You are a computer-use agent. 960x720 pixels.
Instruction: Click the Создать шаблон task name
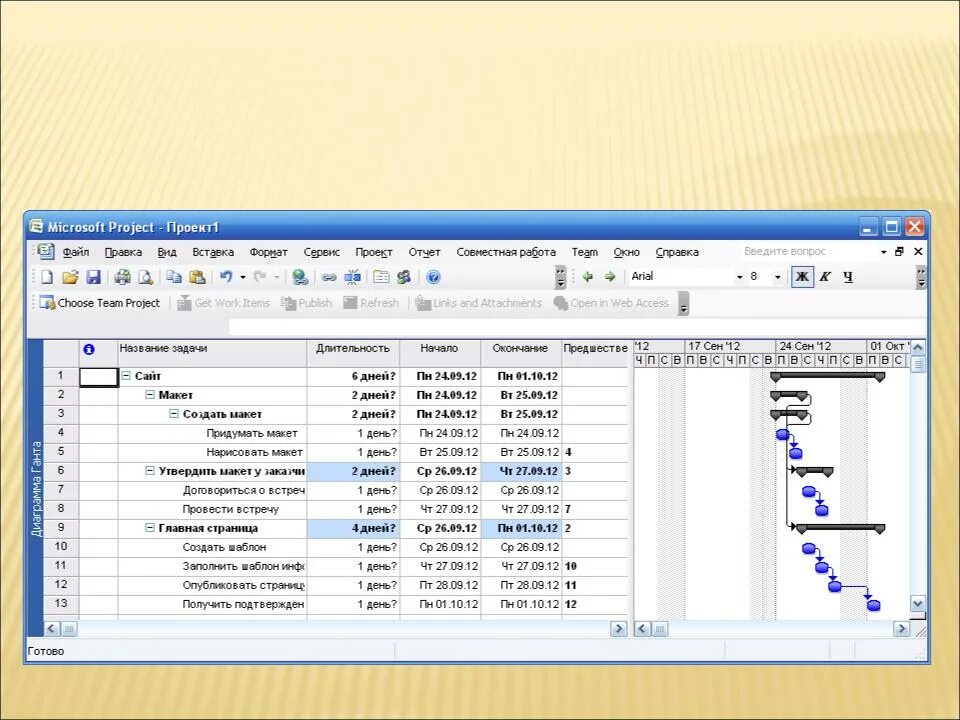click(224, 547)
